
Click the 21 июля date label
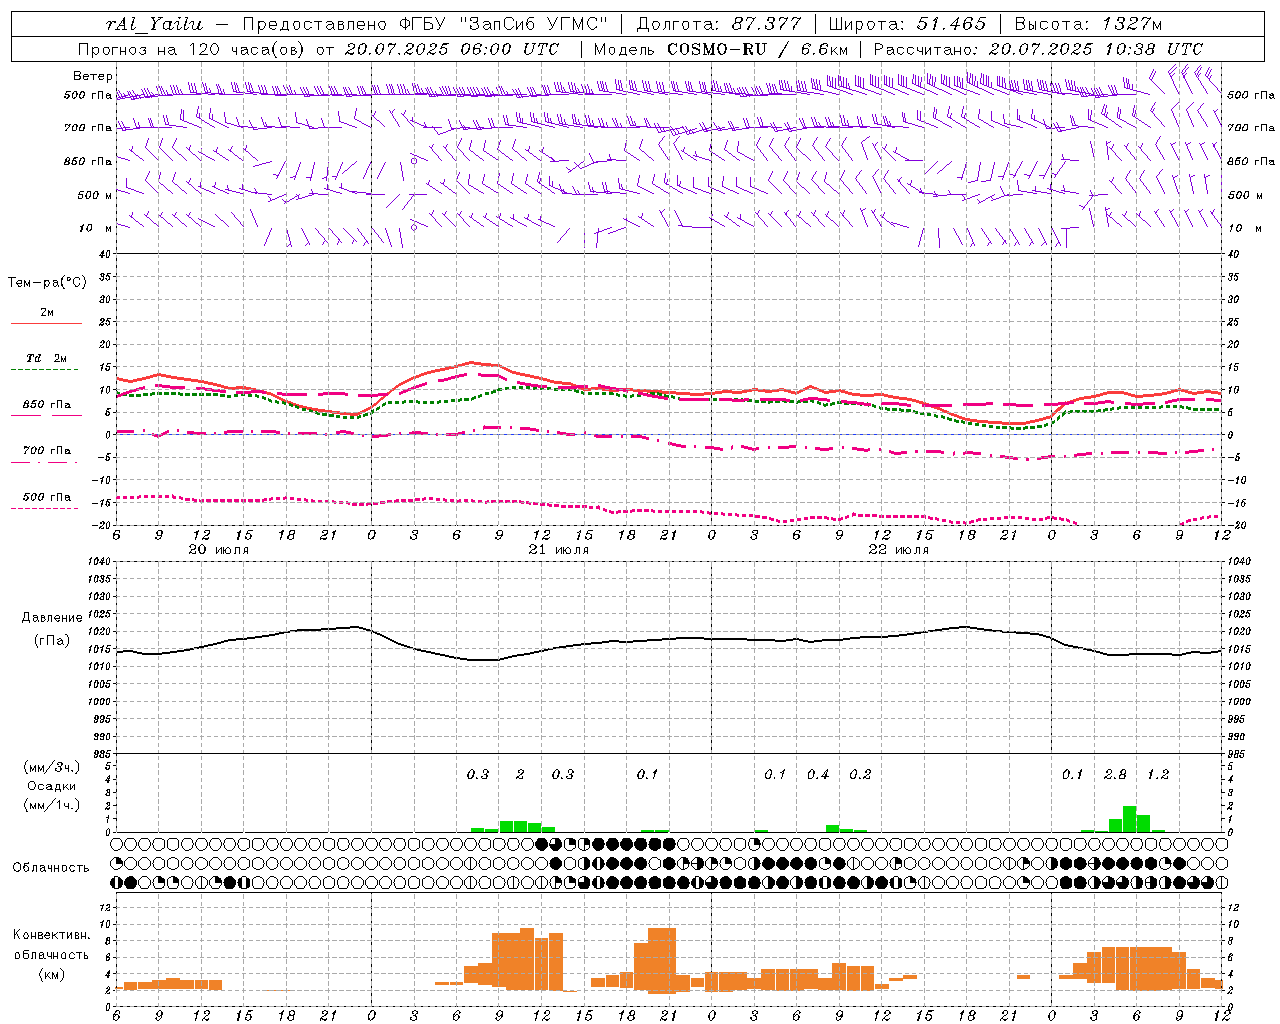tap(559, 550)
